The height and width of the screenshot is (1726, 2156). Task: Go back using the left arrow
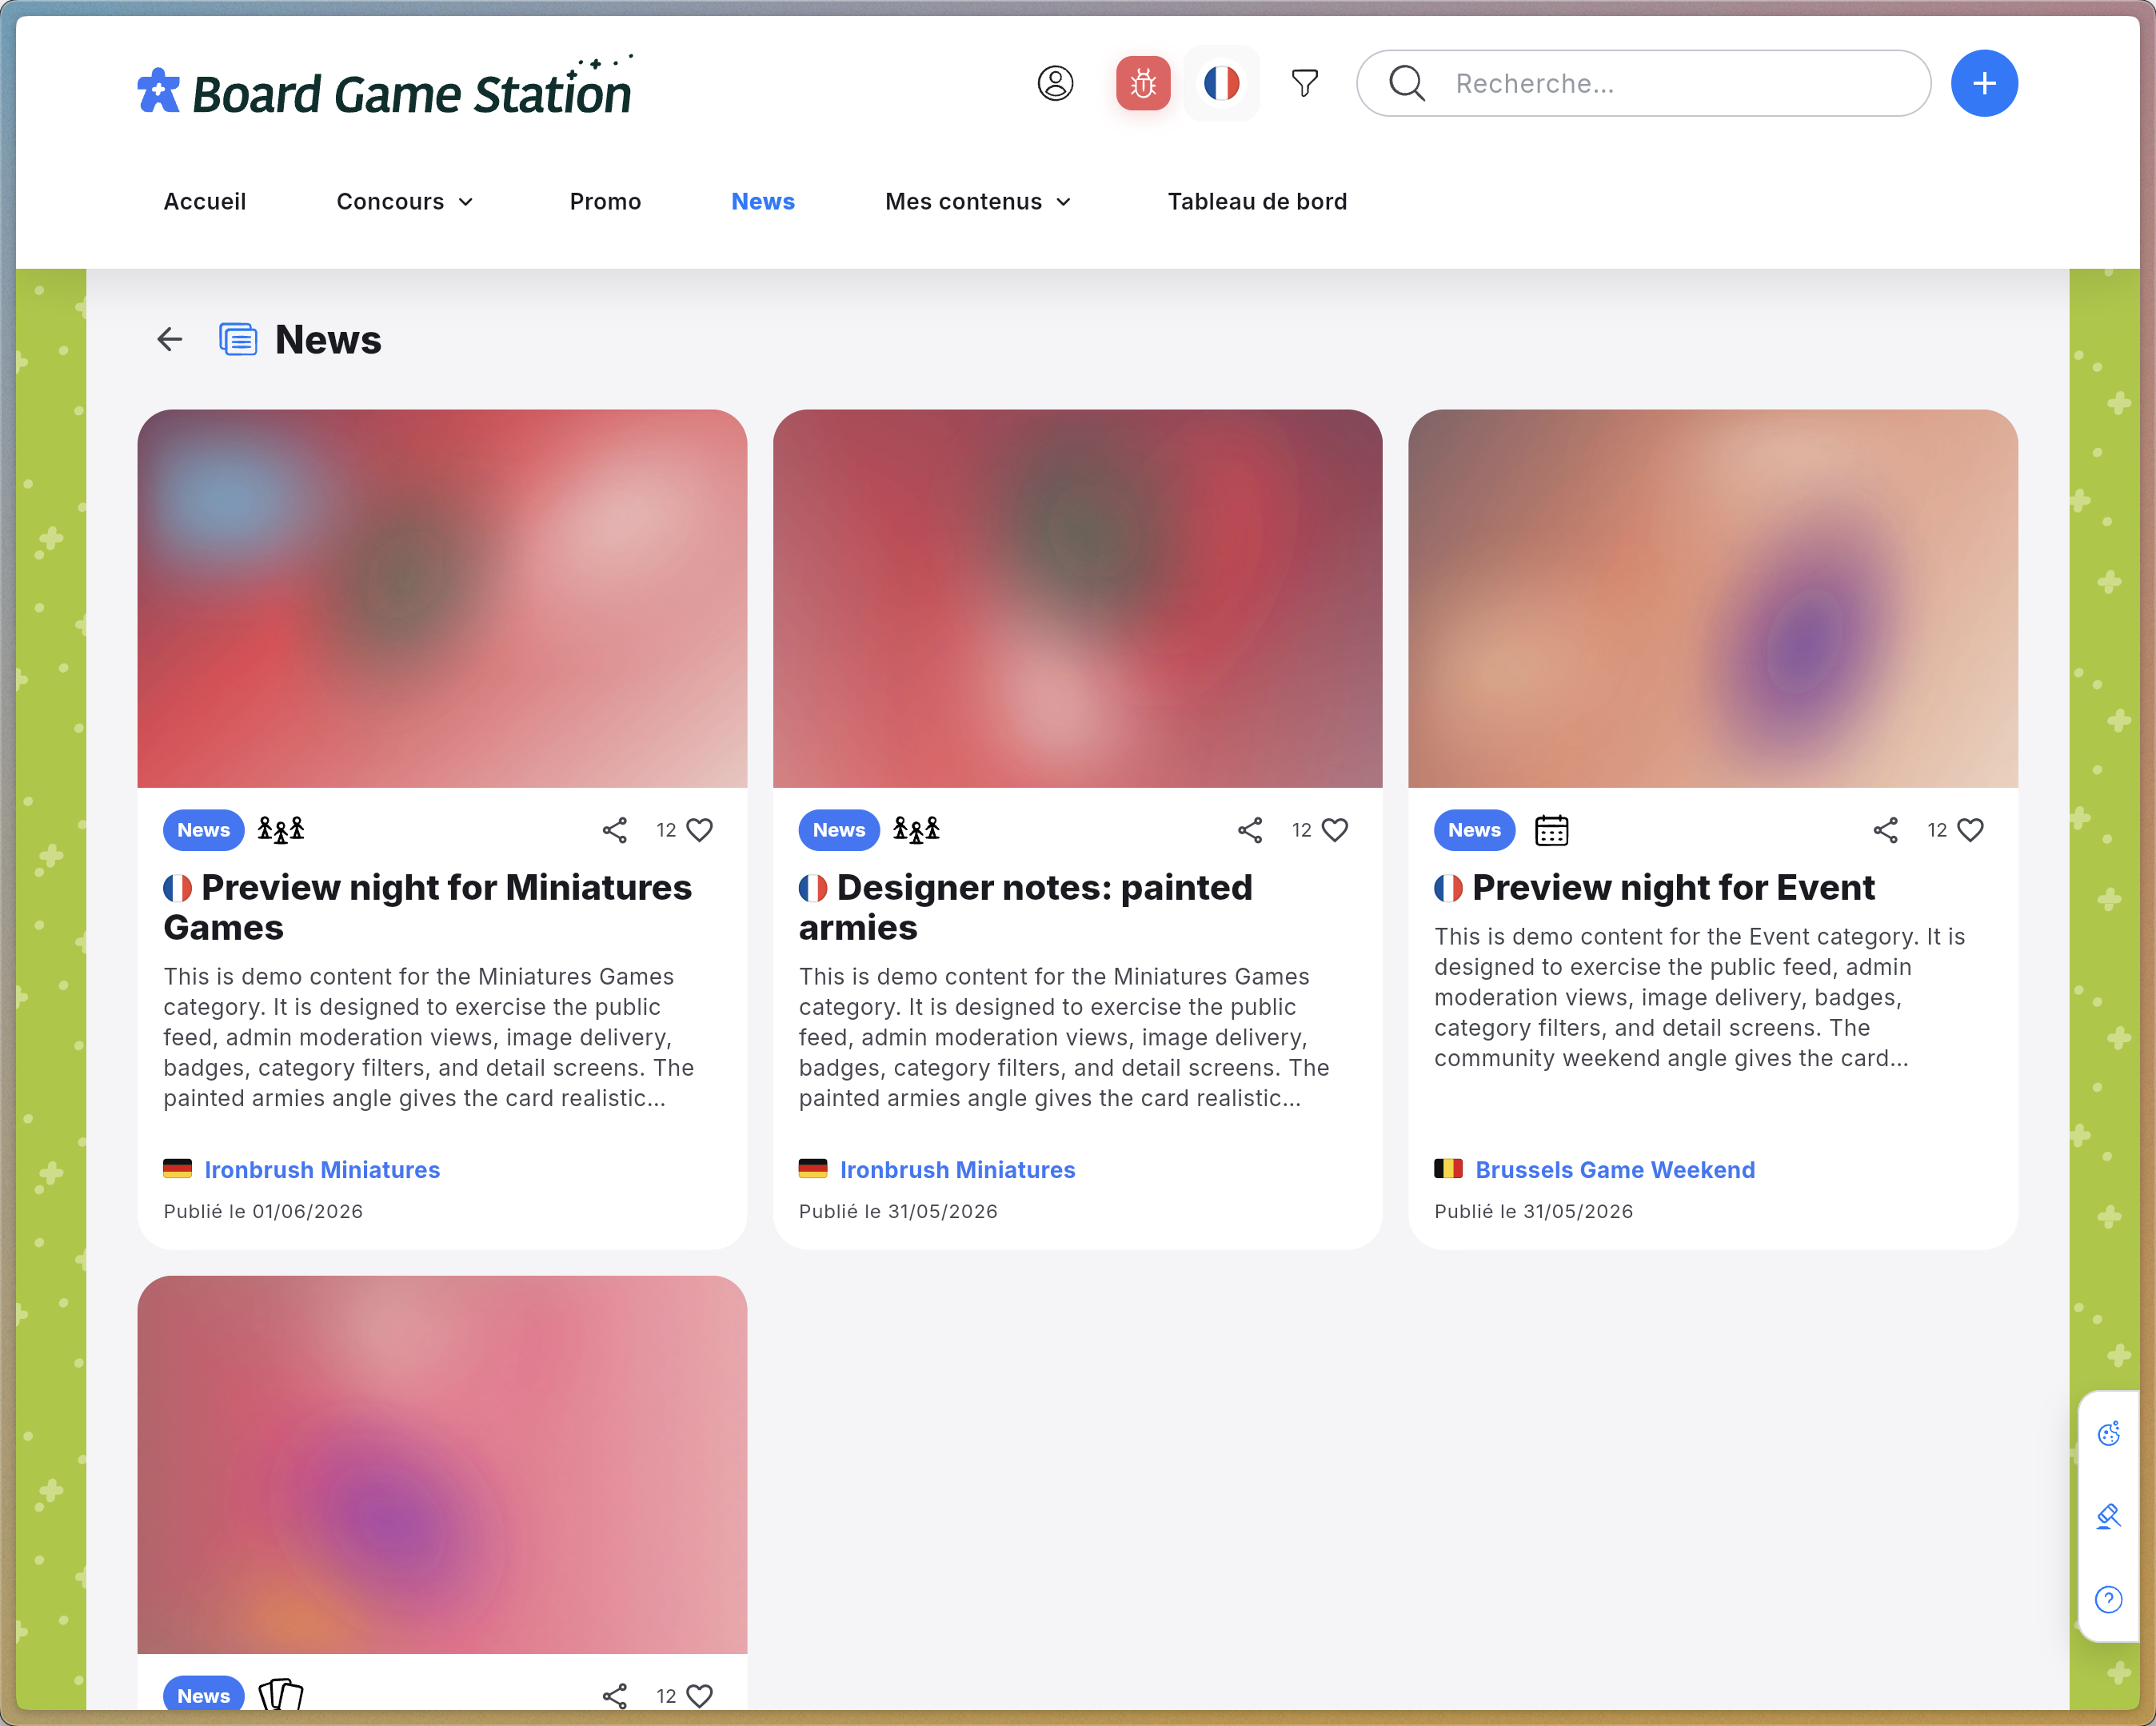(170, 340)
